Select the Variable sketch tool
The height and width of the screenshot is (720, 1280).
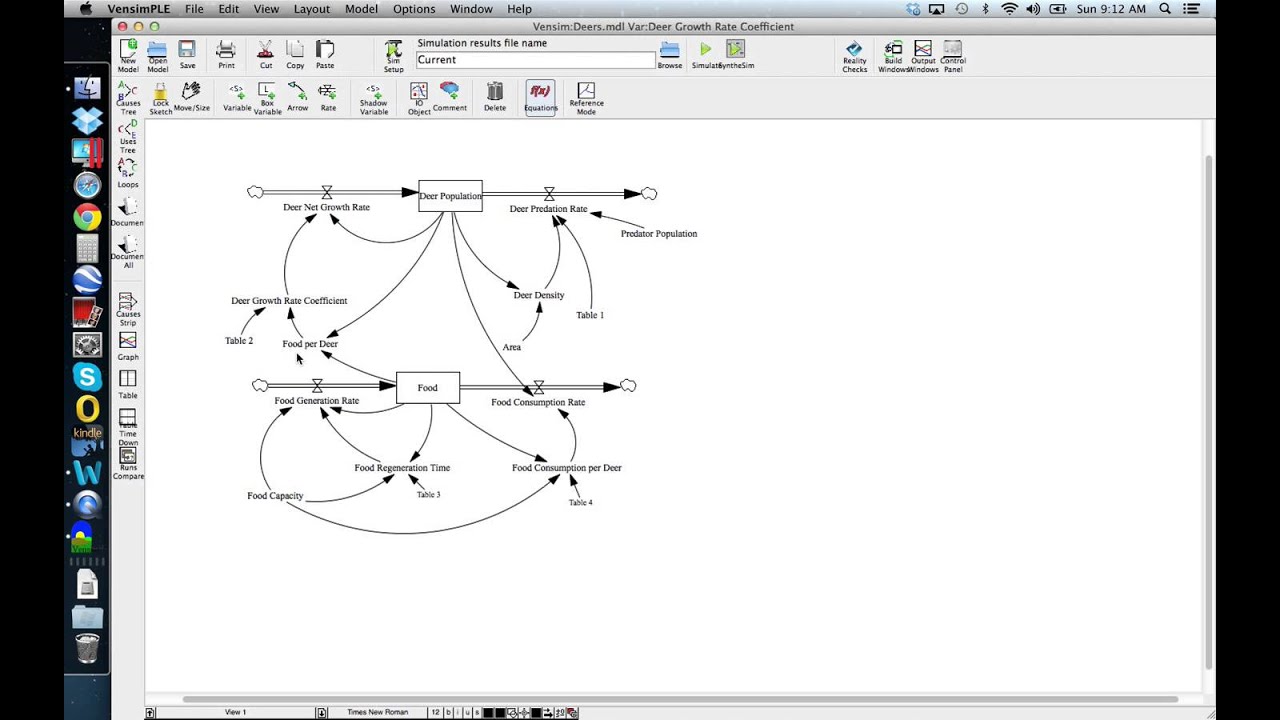pos(237,96)
